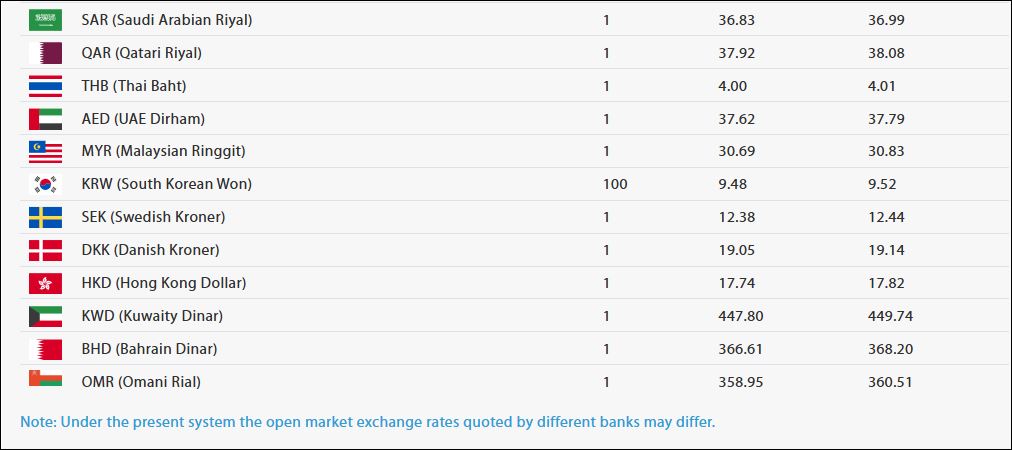The image size is (1012, 450).
Task: Click the 4.00 Thai Baht rate
Action: point(733,86)
